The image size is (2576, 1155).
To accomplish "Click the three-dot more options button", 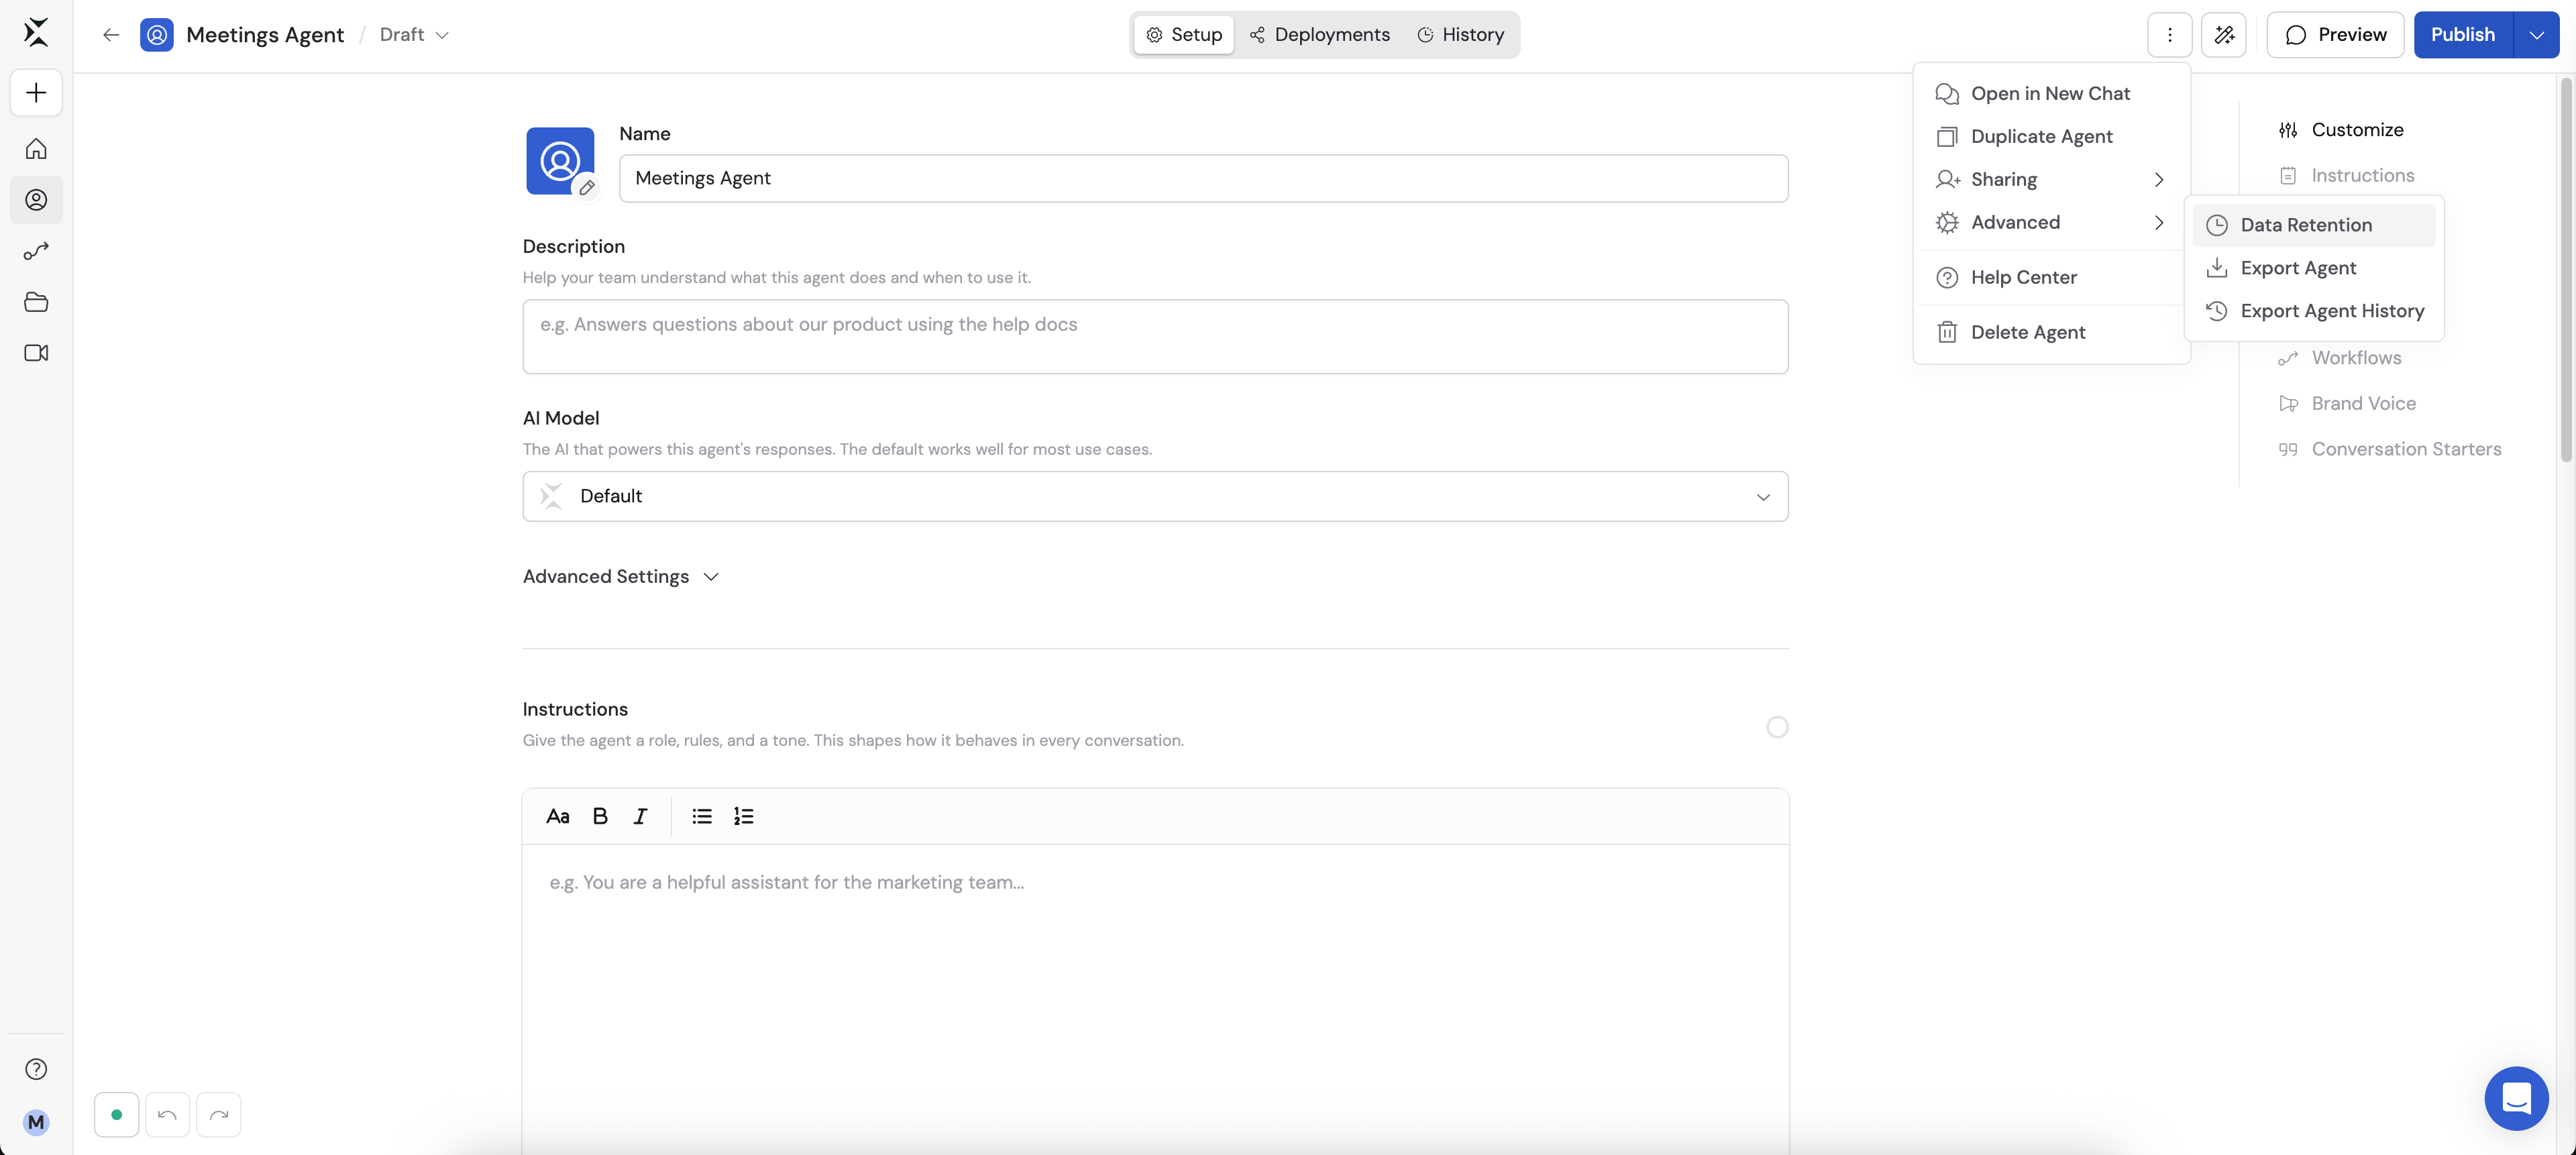I will [2170, 35].
